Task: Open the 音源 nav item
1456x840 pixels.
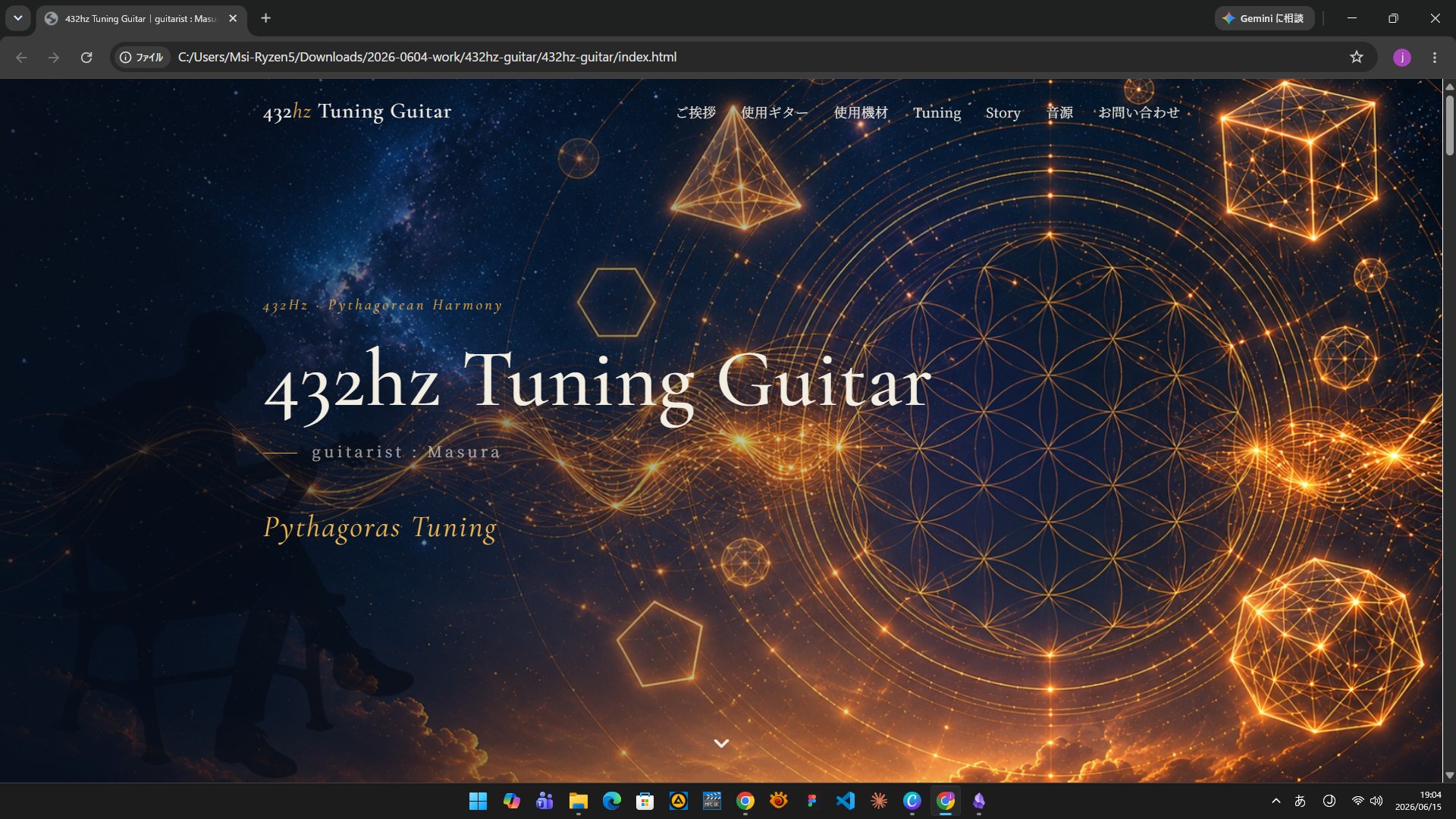Action: tap(1060, 113)
